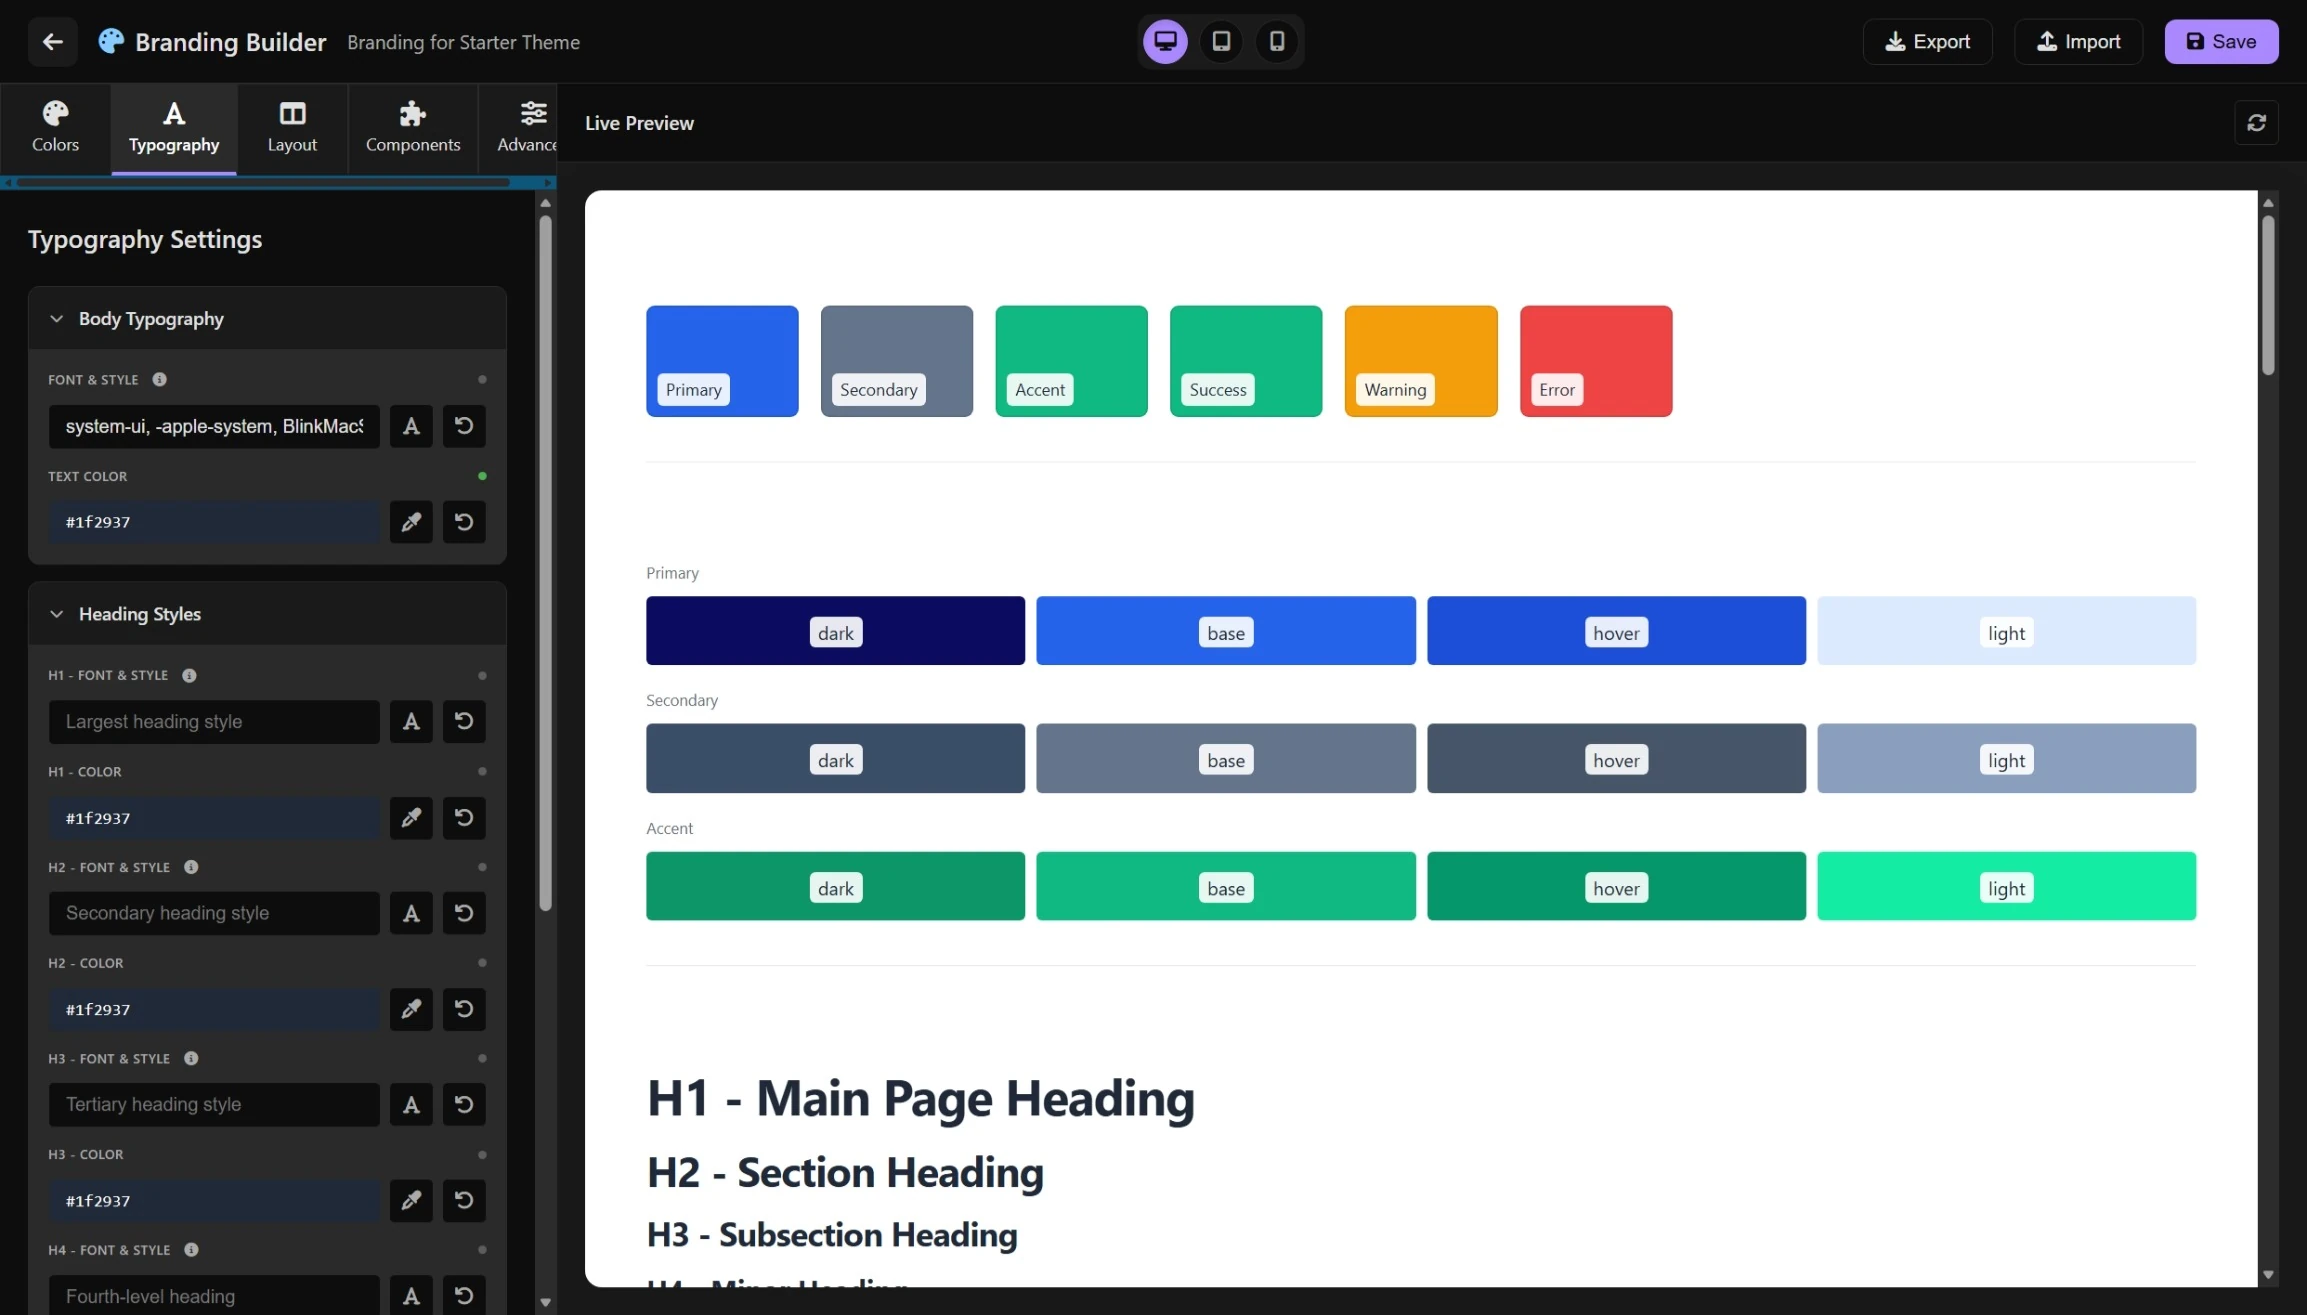Click body Text Color hex field

point(214,522)
